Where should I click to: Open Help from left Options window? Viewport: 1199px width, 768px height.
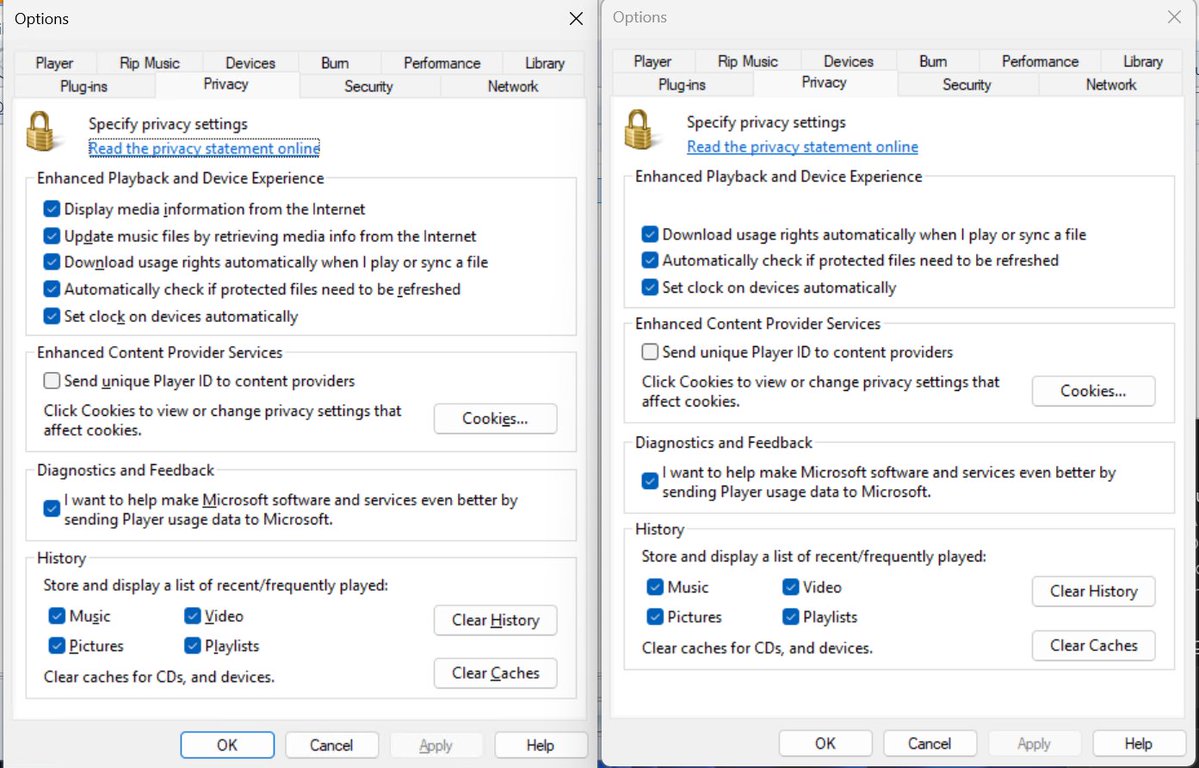(x=540, y=745)
